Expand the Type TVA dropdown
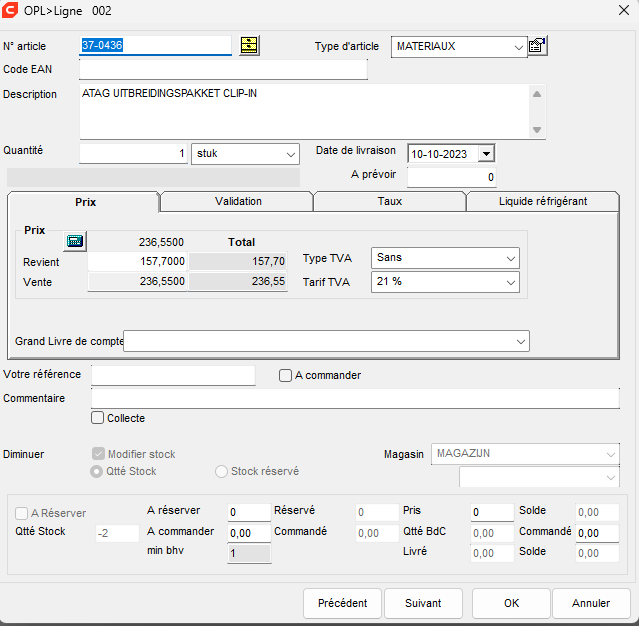This screenshot has width=639, height=626. click(x=510, y=258)
